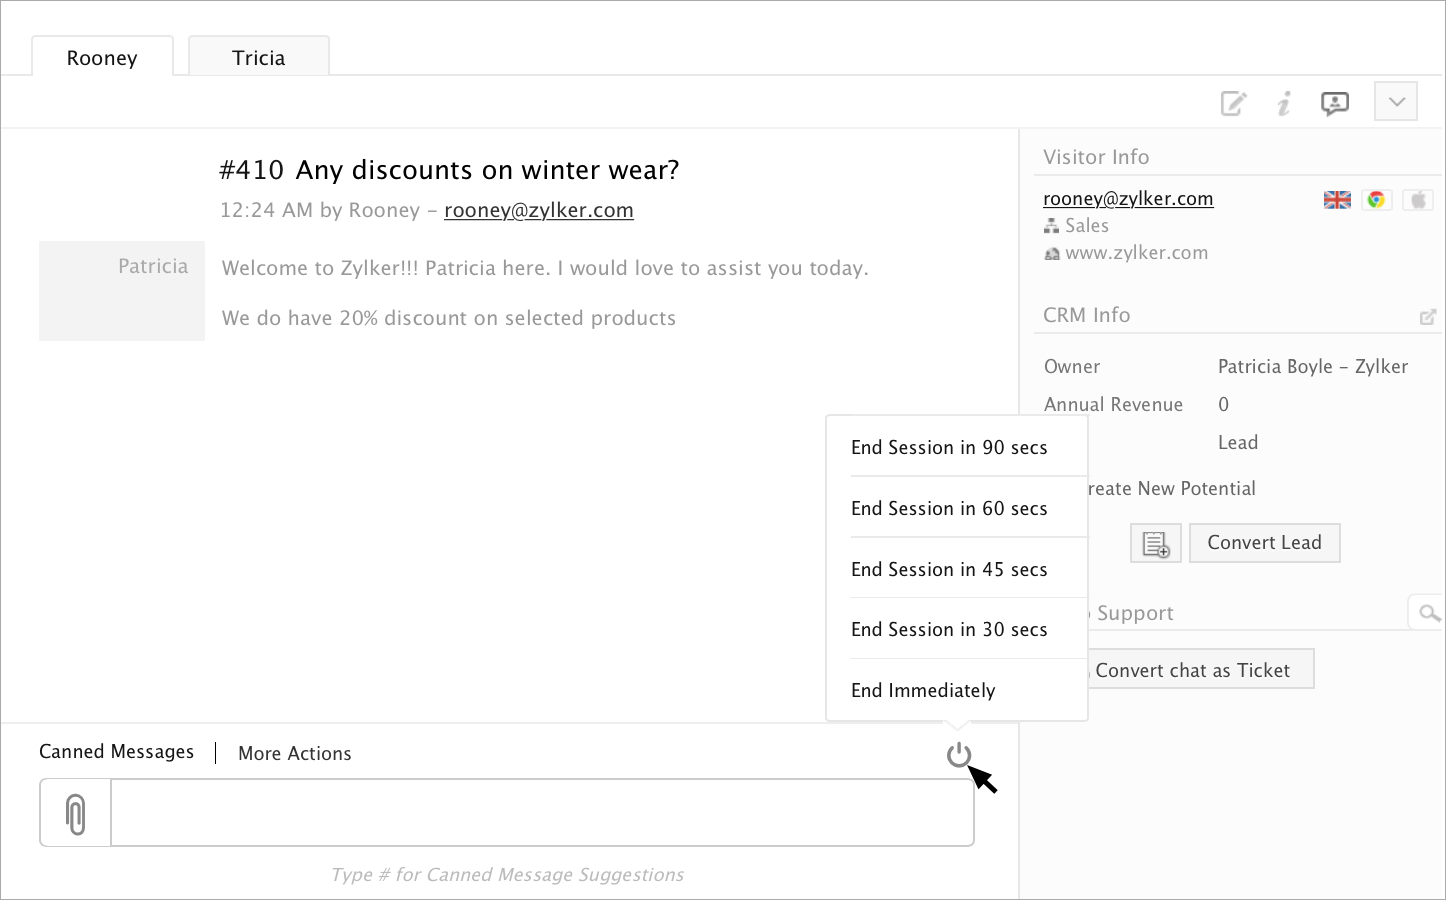Select End Session in 45 secs
1446x900 pixels.
click(949, 570)
